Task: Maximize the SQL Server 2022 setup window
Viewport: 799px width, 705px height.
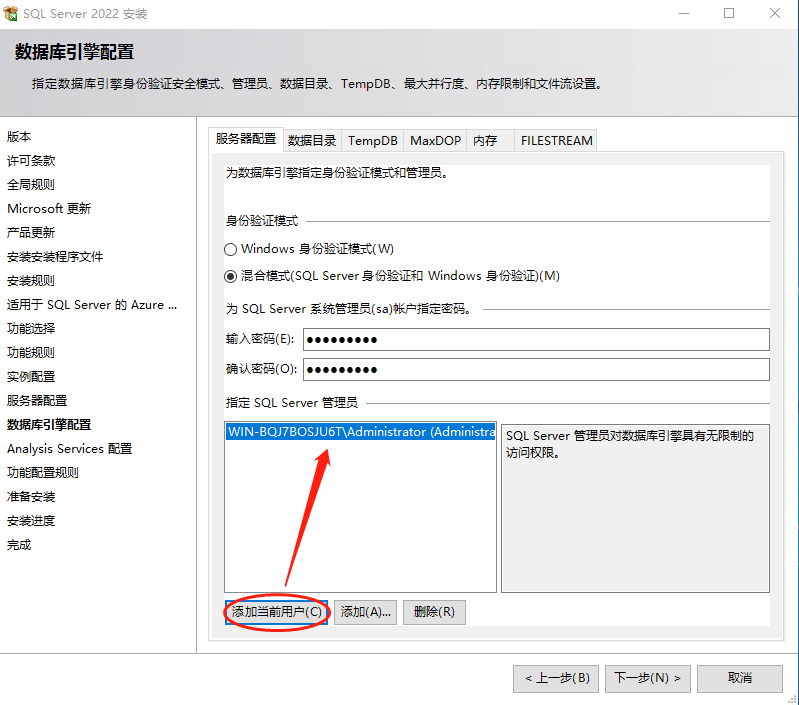Action: (x=729, y=13)
